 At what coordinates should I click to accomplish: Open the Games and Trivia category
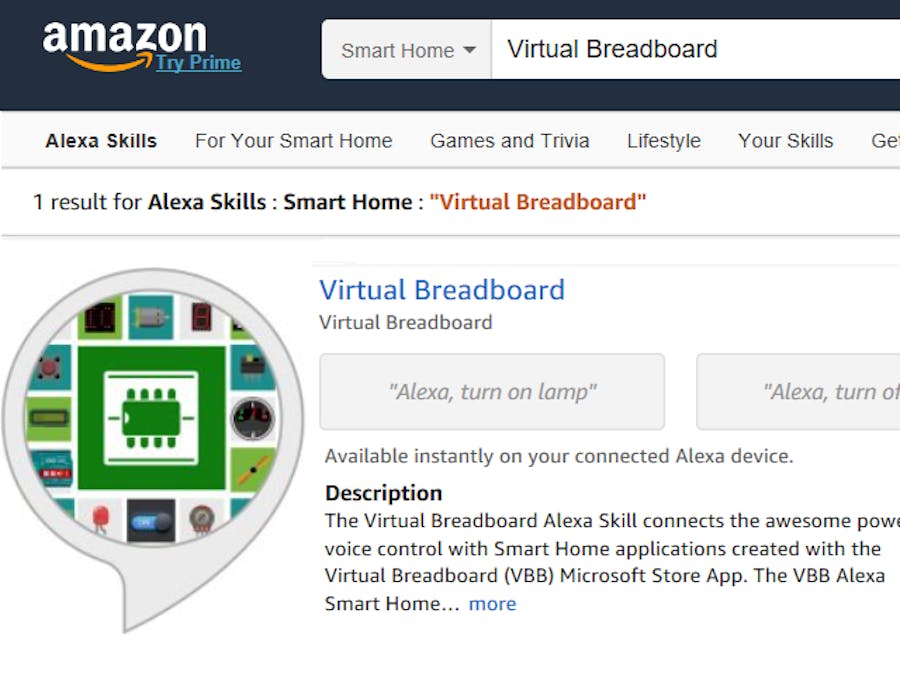click(509, 141)
